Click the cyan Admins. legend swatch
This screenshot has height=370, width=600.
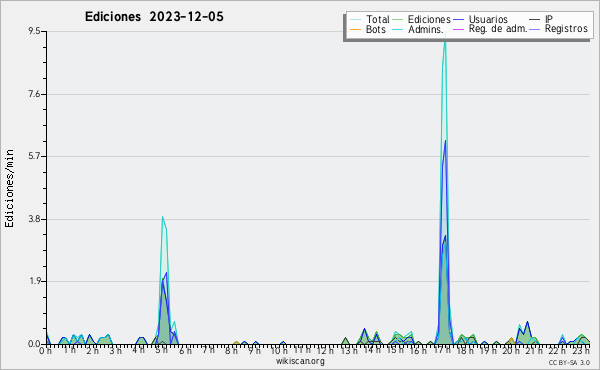click(398, 29)
